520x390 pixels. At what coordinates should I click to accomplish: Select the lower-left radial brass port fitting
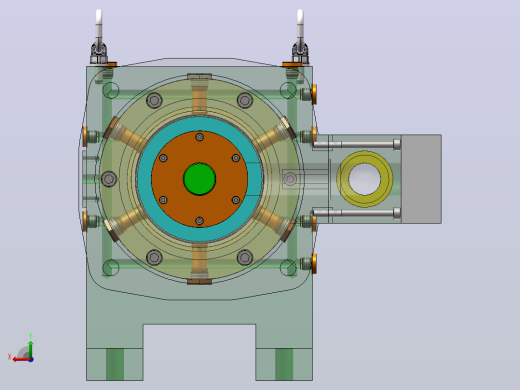point(125,223)
